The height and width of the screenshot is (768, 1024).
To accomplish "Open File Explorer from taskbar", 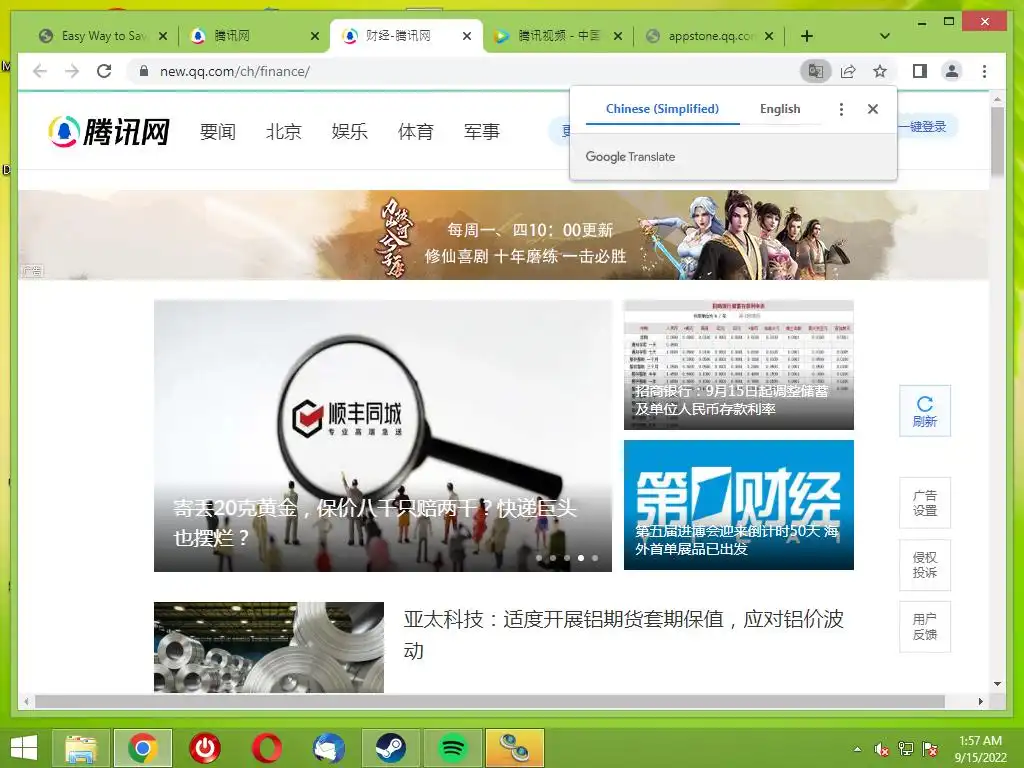I will click(x=80, y=748).
